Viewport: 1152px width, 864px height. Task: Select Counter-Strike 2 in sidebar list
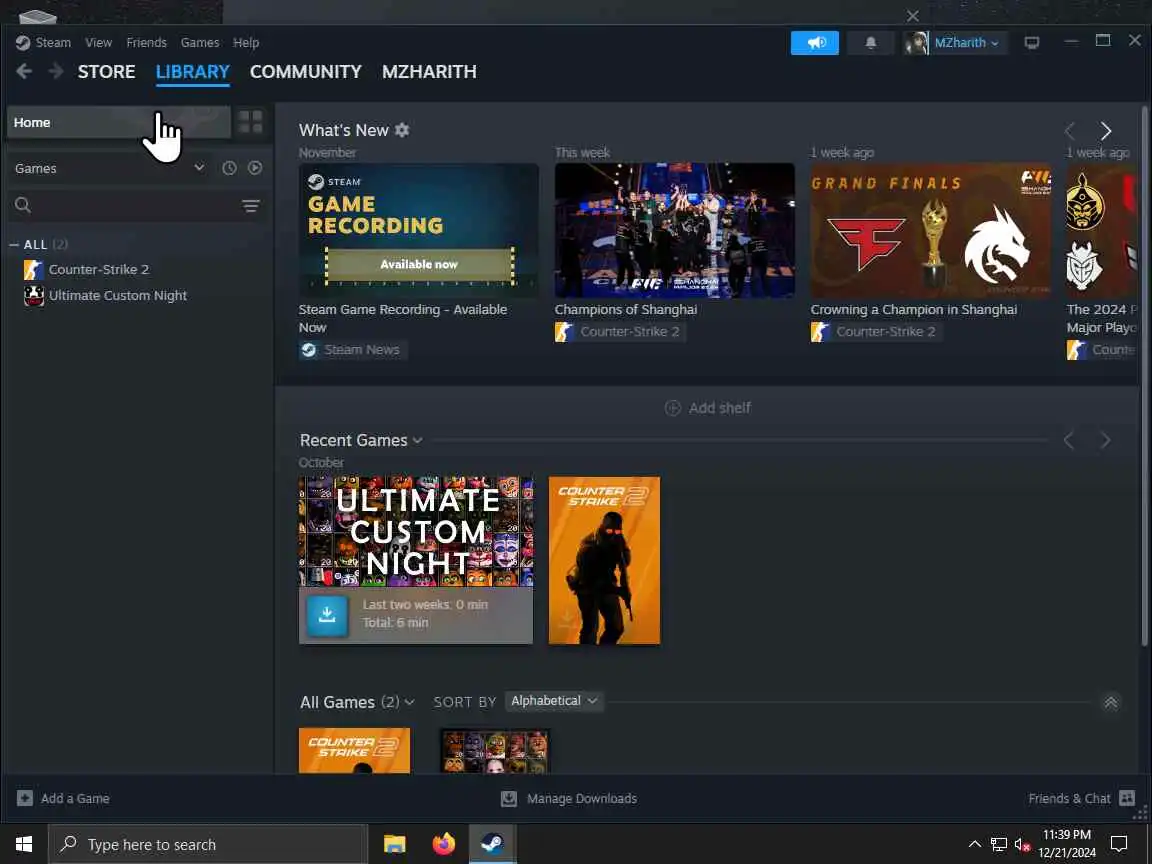pos(98,269)
